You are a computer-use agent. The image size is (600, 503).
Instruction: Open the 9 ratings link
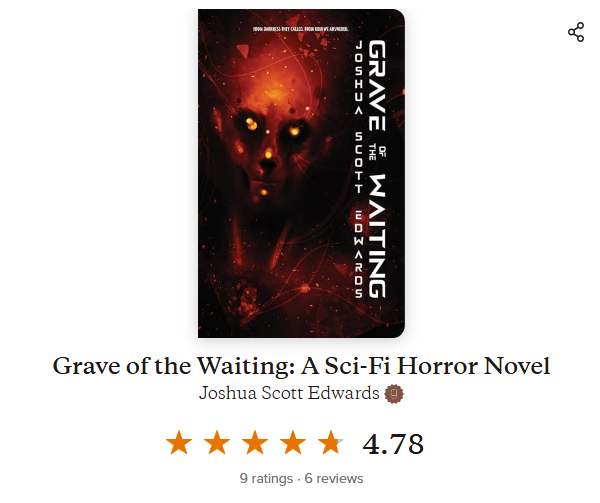(x=266, y=479)
